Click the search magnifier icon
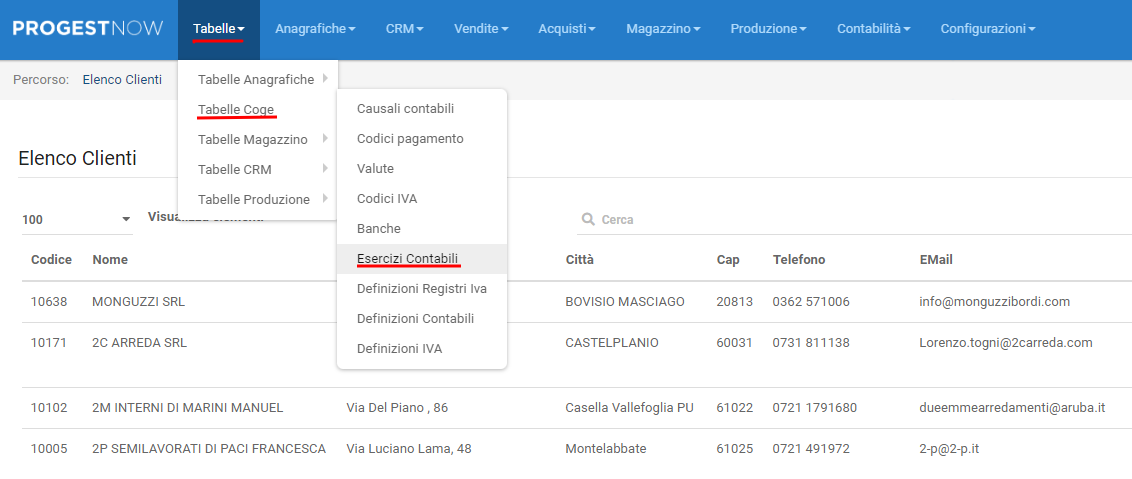The width and height of the screenshot is (1132, 479). pyautogui.click(x=587, y=220)
